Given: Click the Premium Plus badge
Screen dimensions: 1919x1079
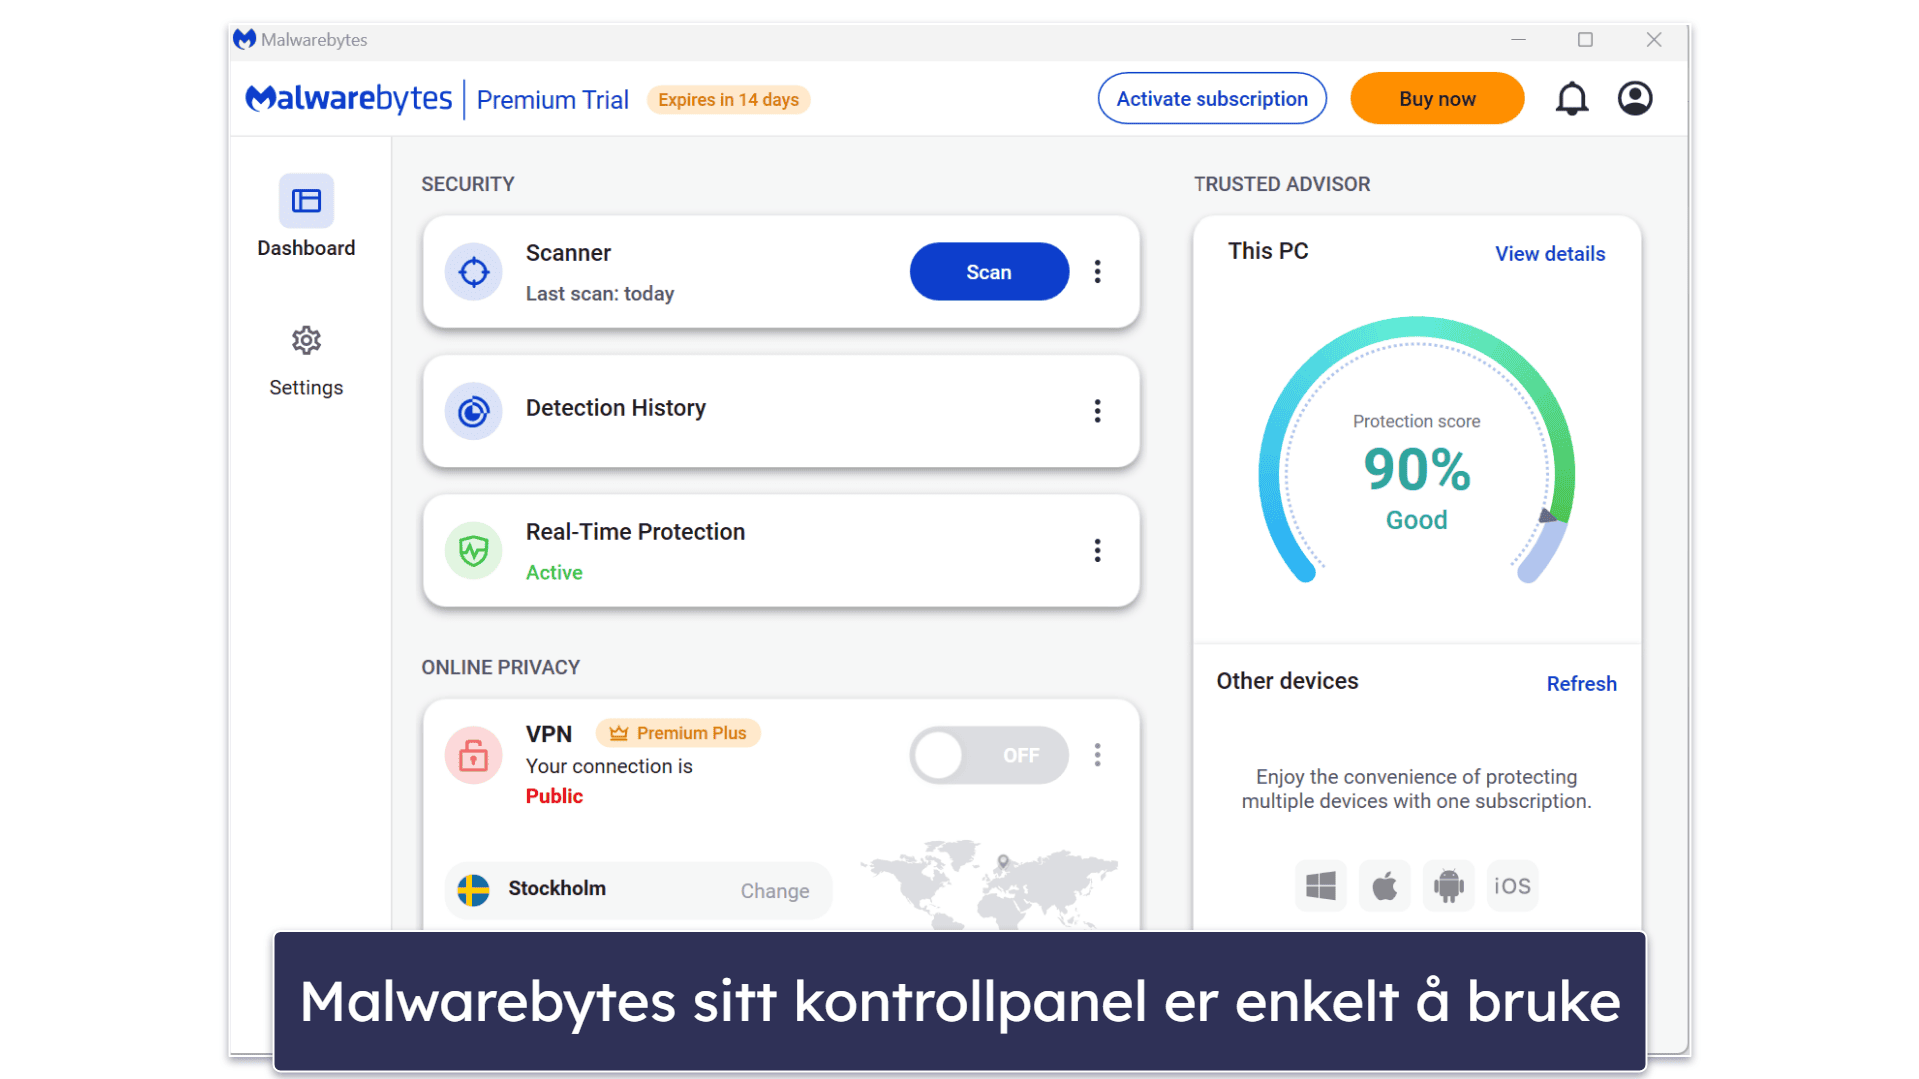Looking at the screenshot, I should point(678,733).
